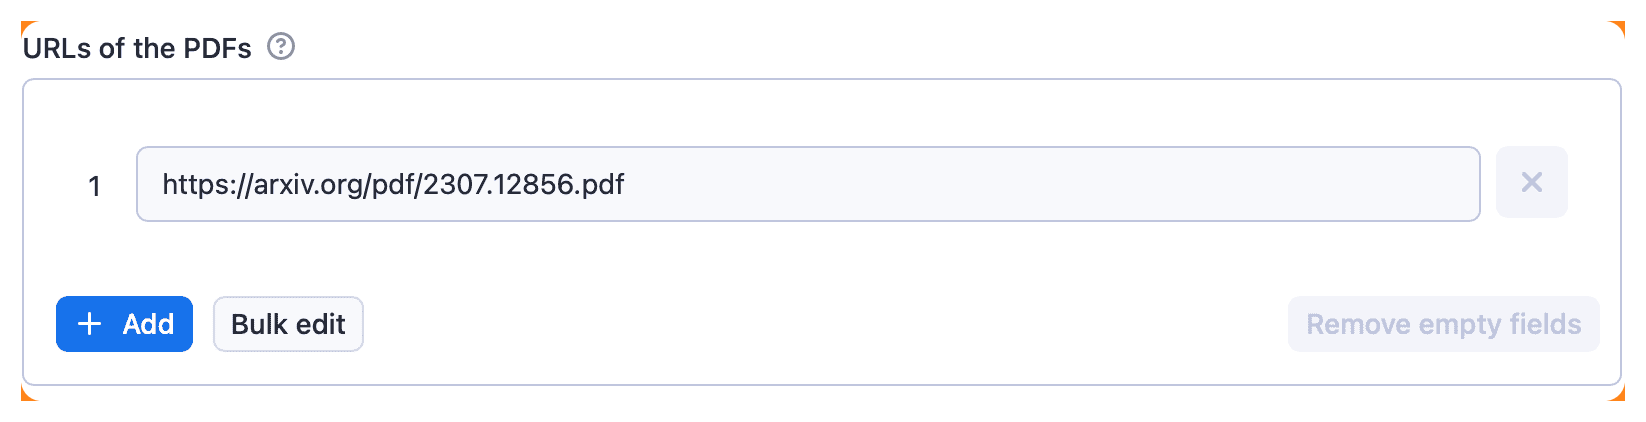Click the arxiv.org URL text
This screenshot has width=1646, height=422.
tap(393, 184)
